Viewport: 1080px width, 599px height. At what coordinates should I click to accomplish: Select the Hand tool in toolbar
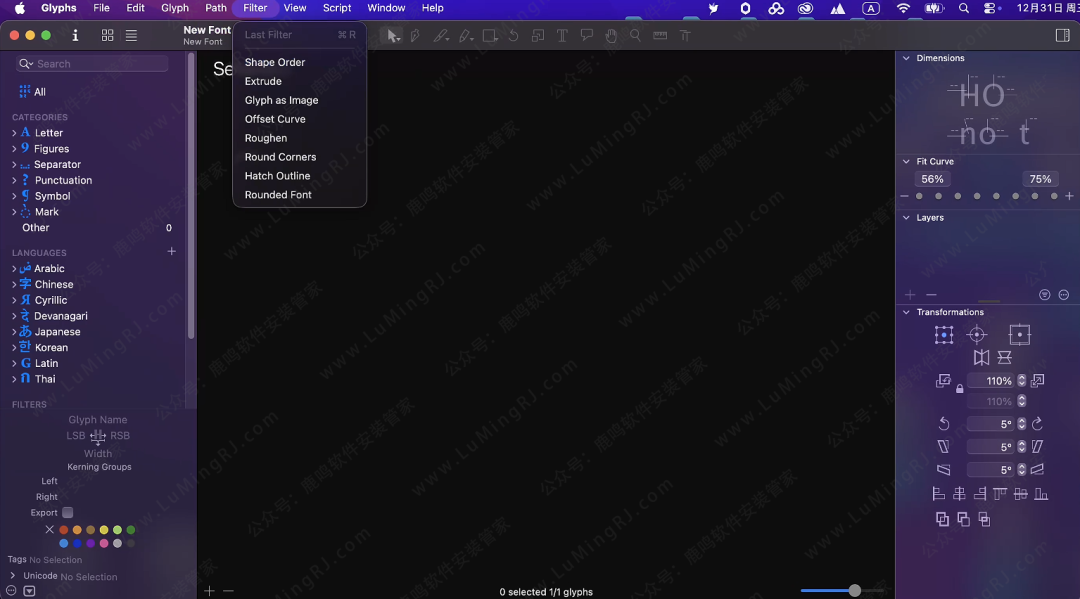pyautogui.click(x=611, y=36)
